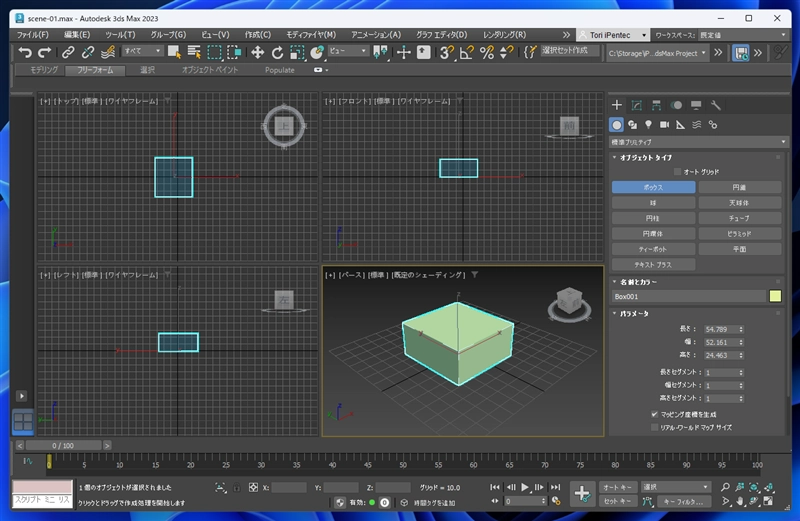Click the チューブ tube primitive button
800x521 pixels.
click(740, 218)
